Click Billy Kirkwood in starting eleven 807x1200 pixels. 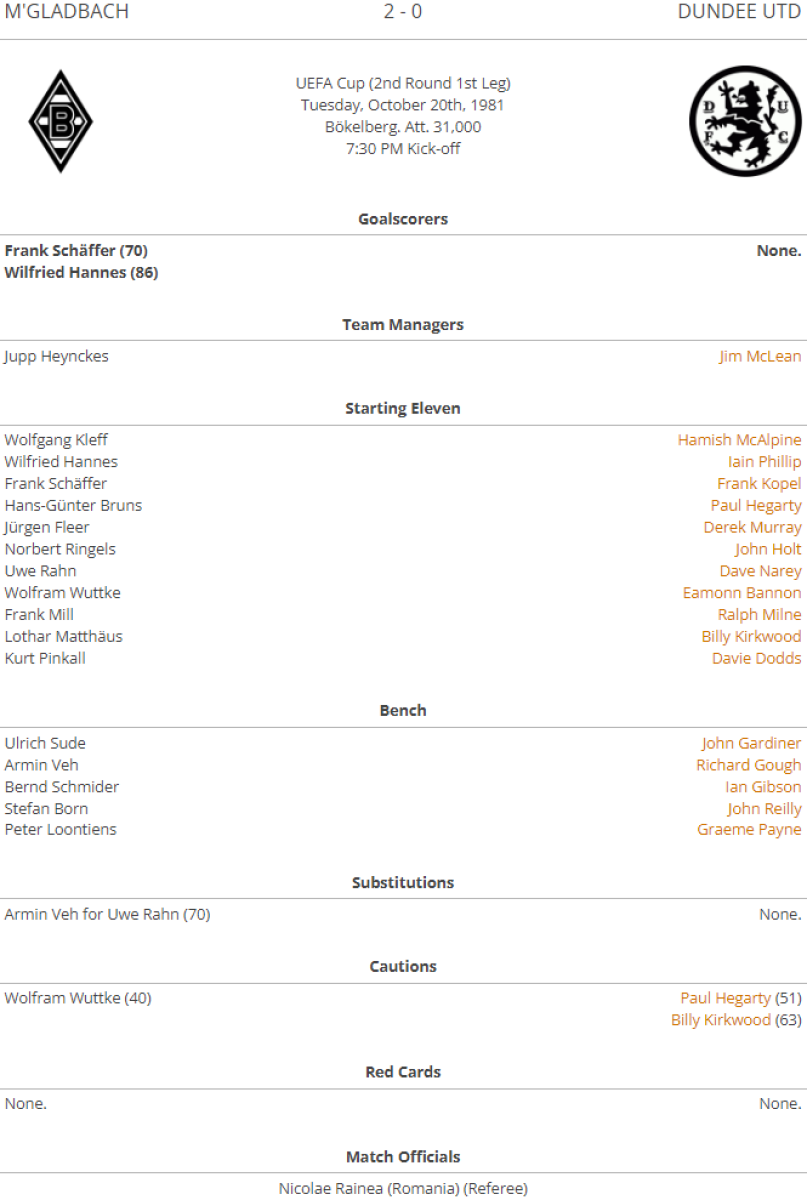(751, 637)
